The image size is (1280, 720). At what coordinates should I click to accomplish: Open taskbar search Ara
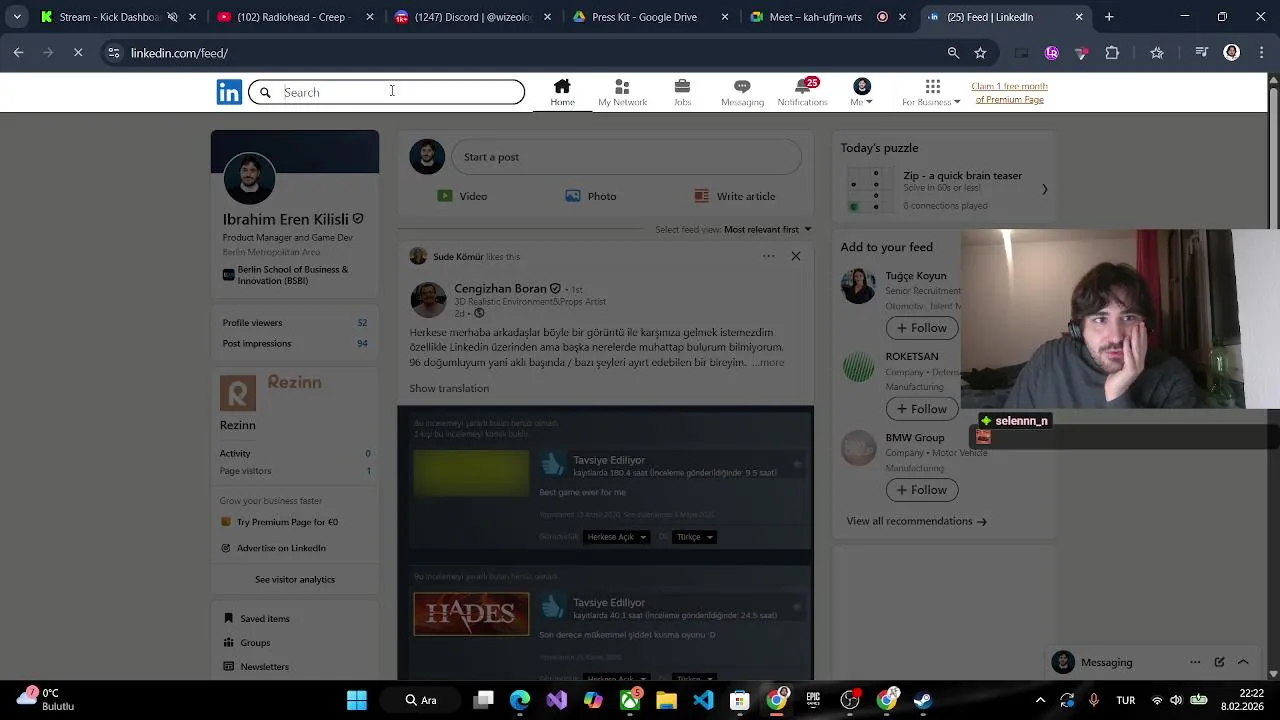(x=420, y=700)
